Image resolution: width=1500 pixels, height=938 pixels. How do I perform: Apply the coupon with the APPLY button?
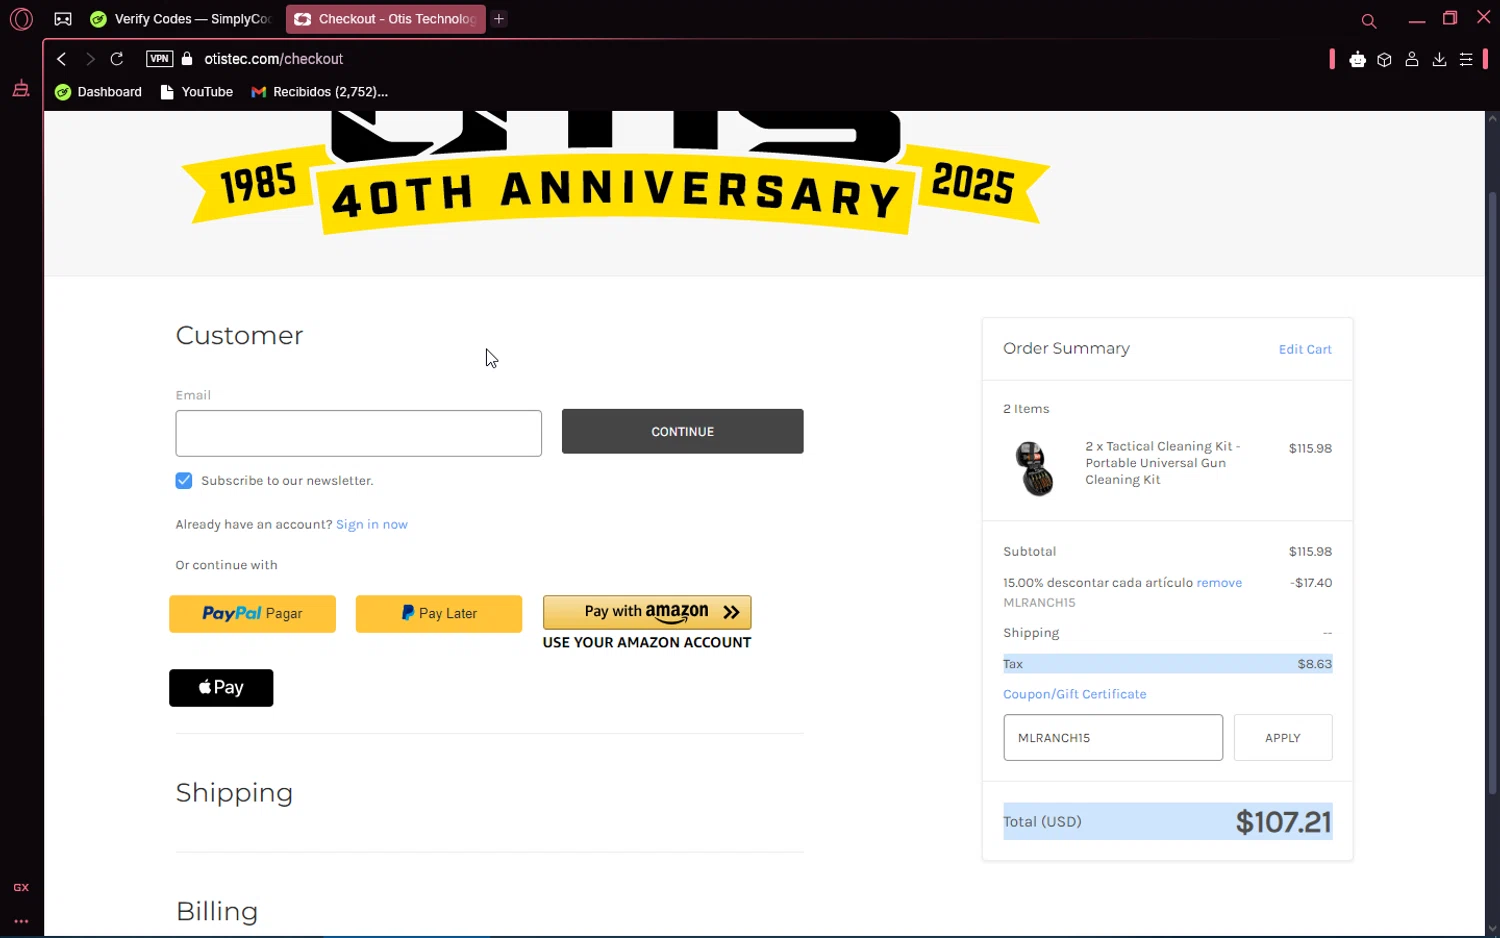pos(1283,737)
